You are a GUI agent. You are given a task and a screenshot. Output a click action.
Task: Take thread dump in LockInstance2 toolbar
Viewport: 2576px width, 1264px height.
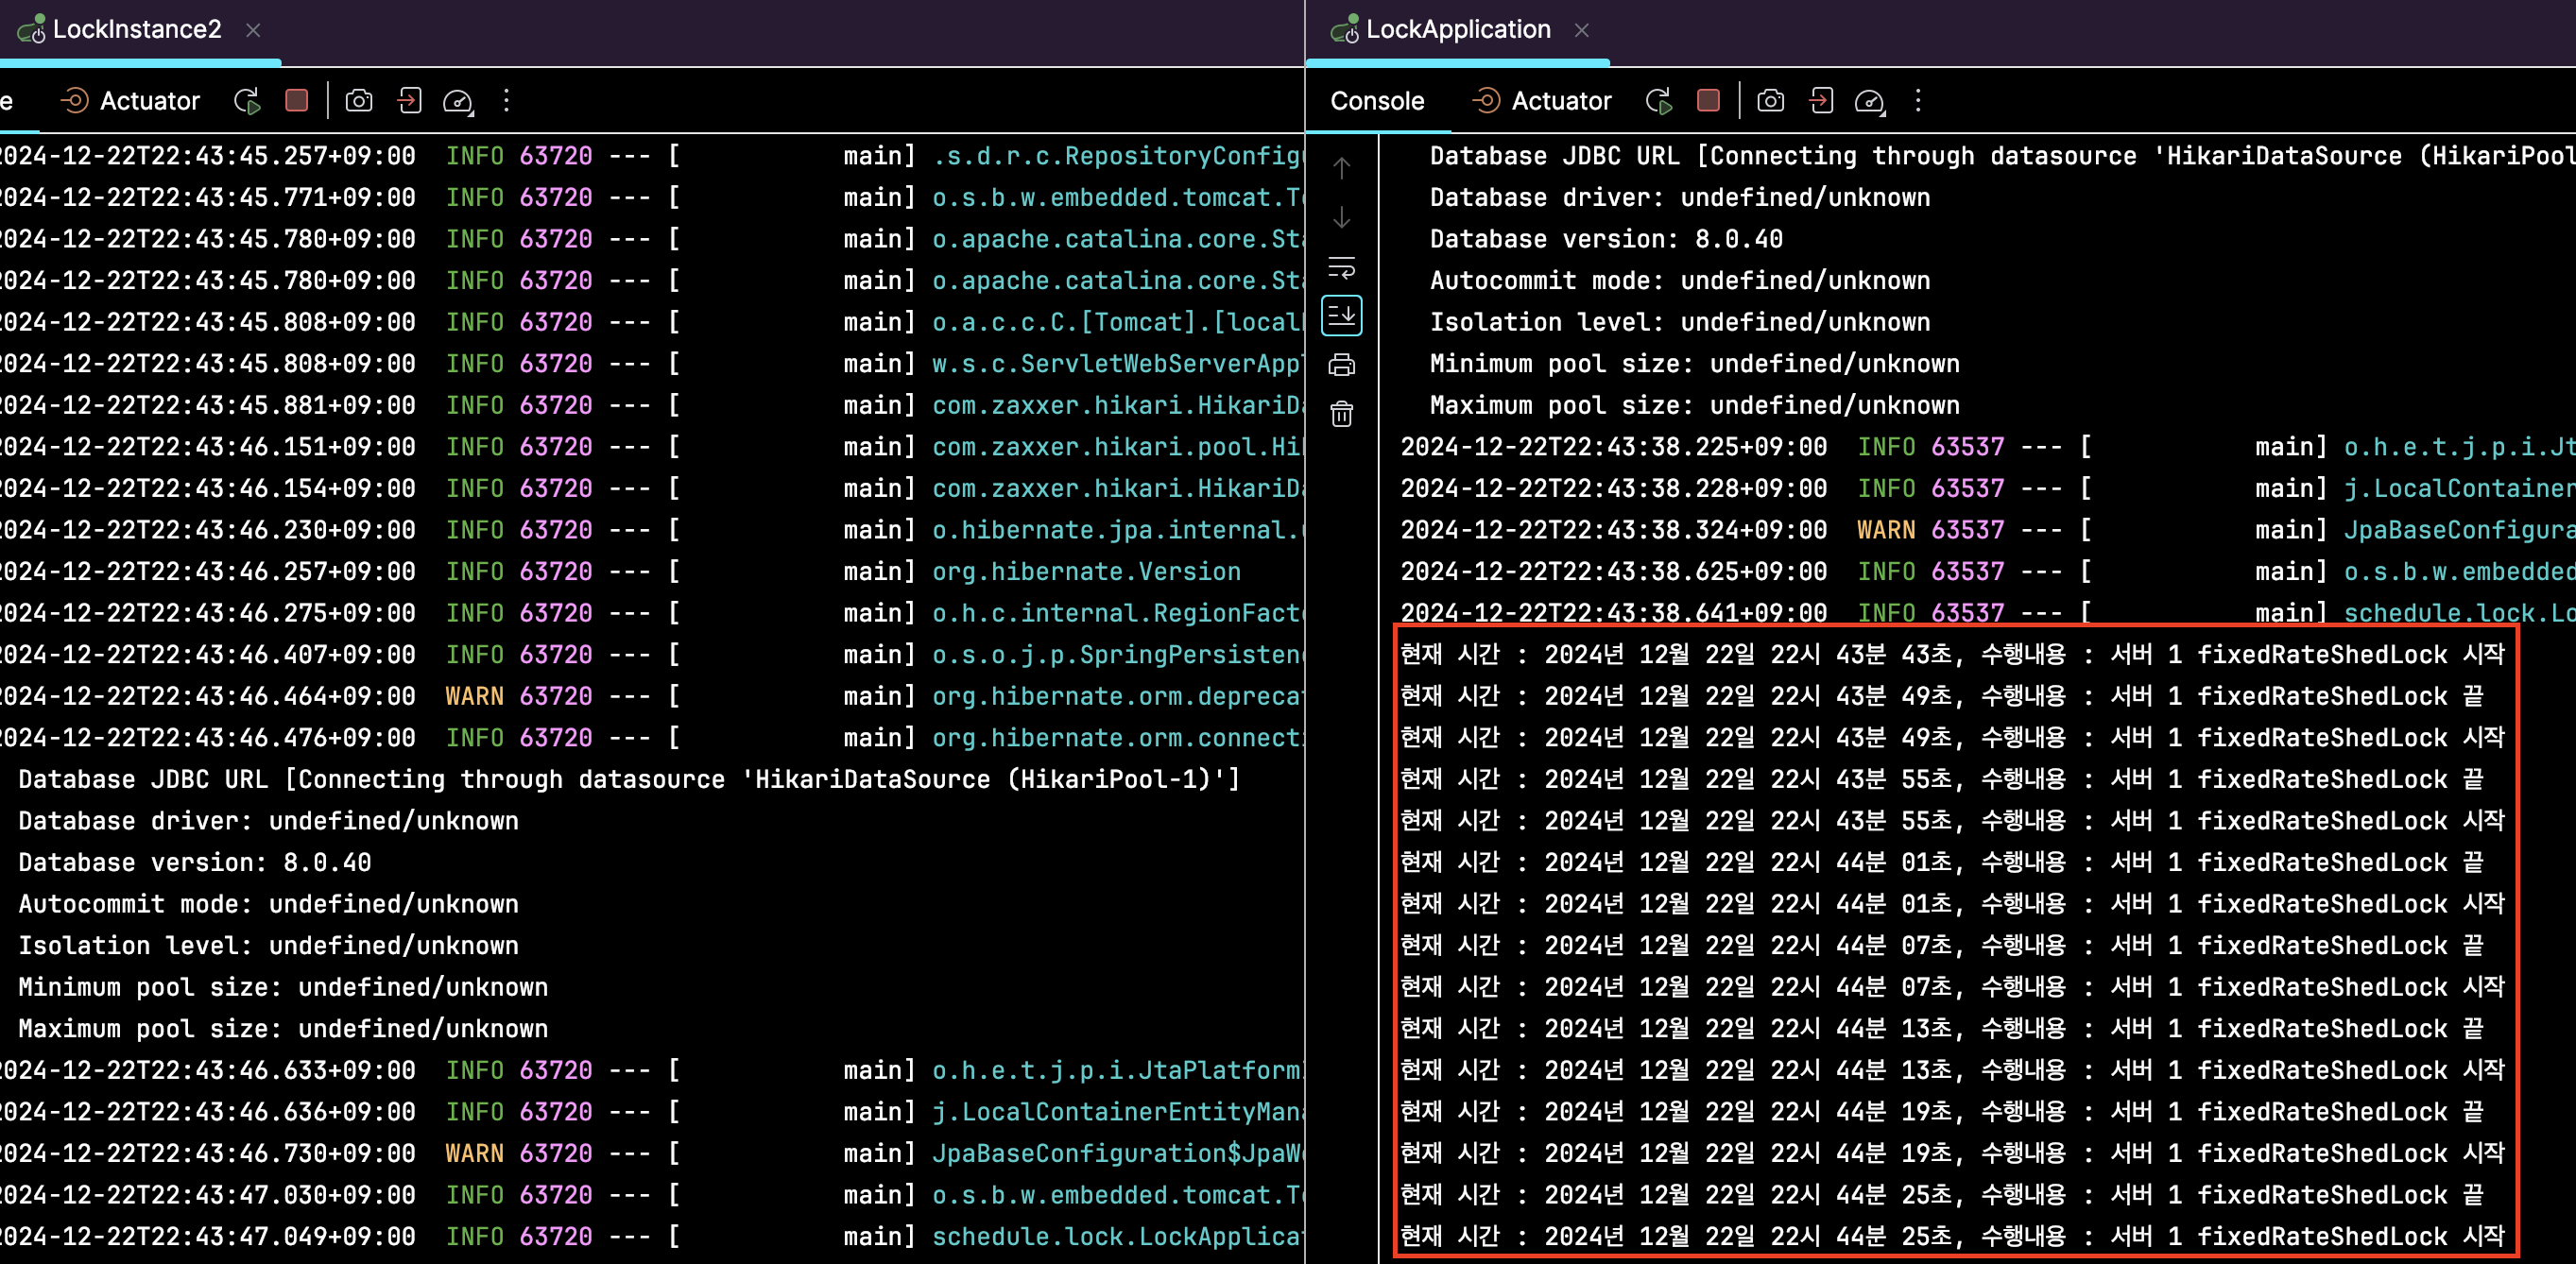click(359, 101)
